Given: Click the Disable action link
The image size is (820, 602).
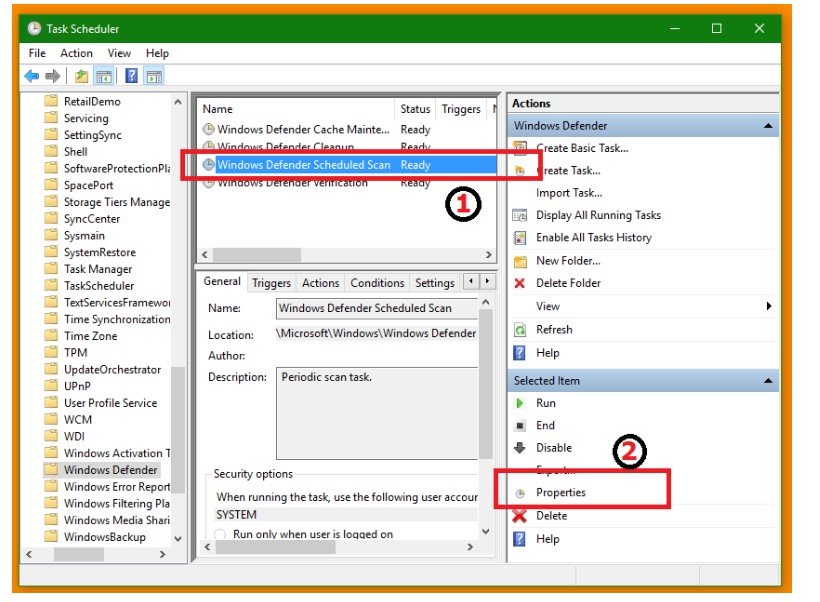Looking at the screenshot, I should (x=554, y=448).
